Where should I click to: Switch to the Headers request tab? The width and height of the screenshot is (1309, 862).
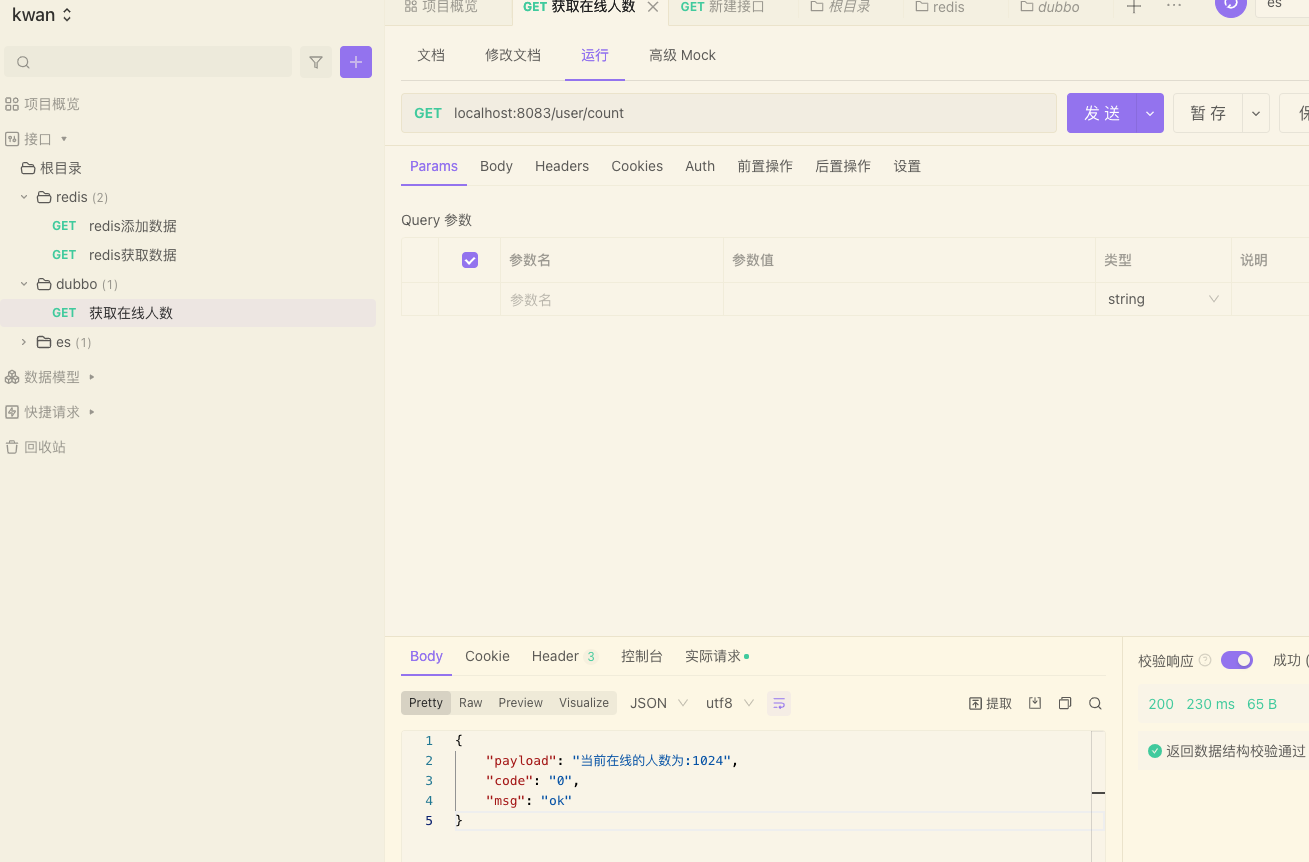[x=561, y=166]
